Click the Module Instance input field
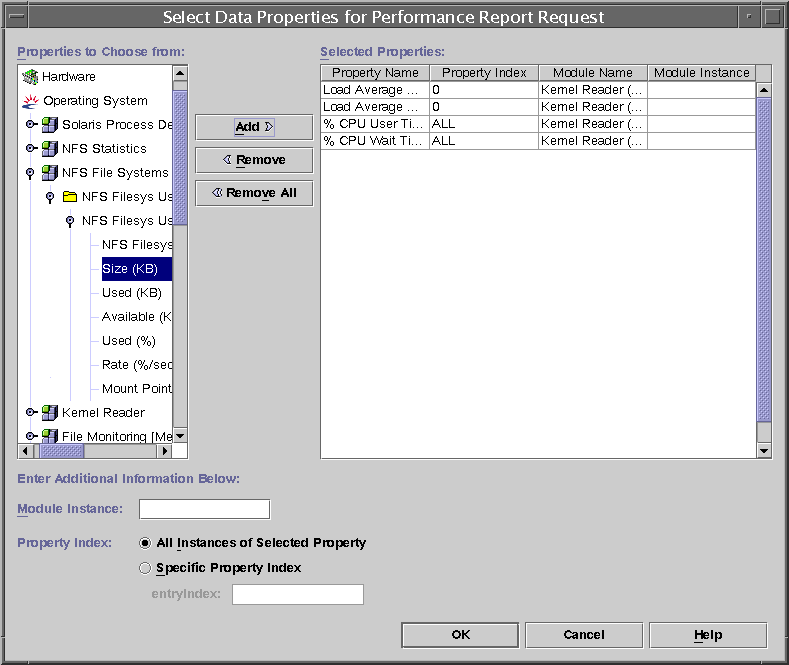789x665 pixels. [204, 509]
